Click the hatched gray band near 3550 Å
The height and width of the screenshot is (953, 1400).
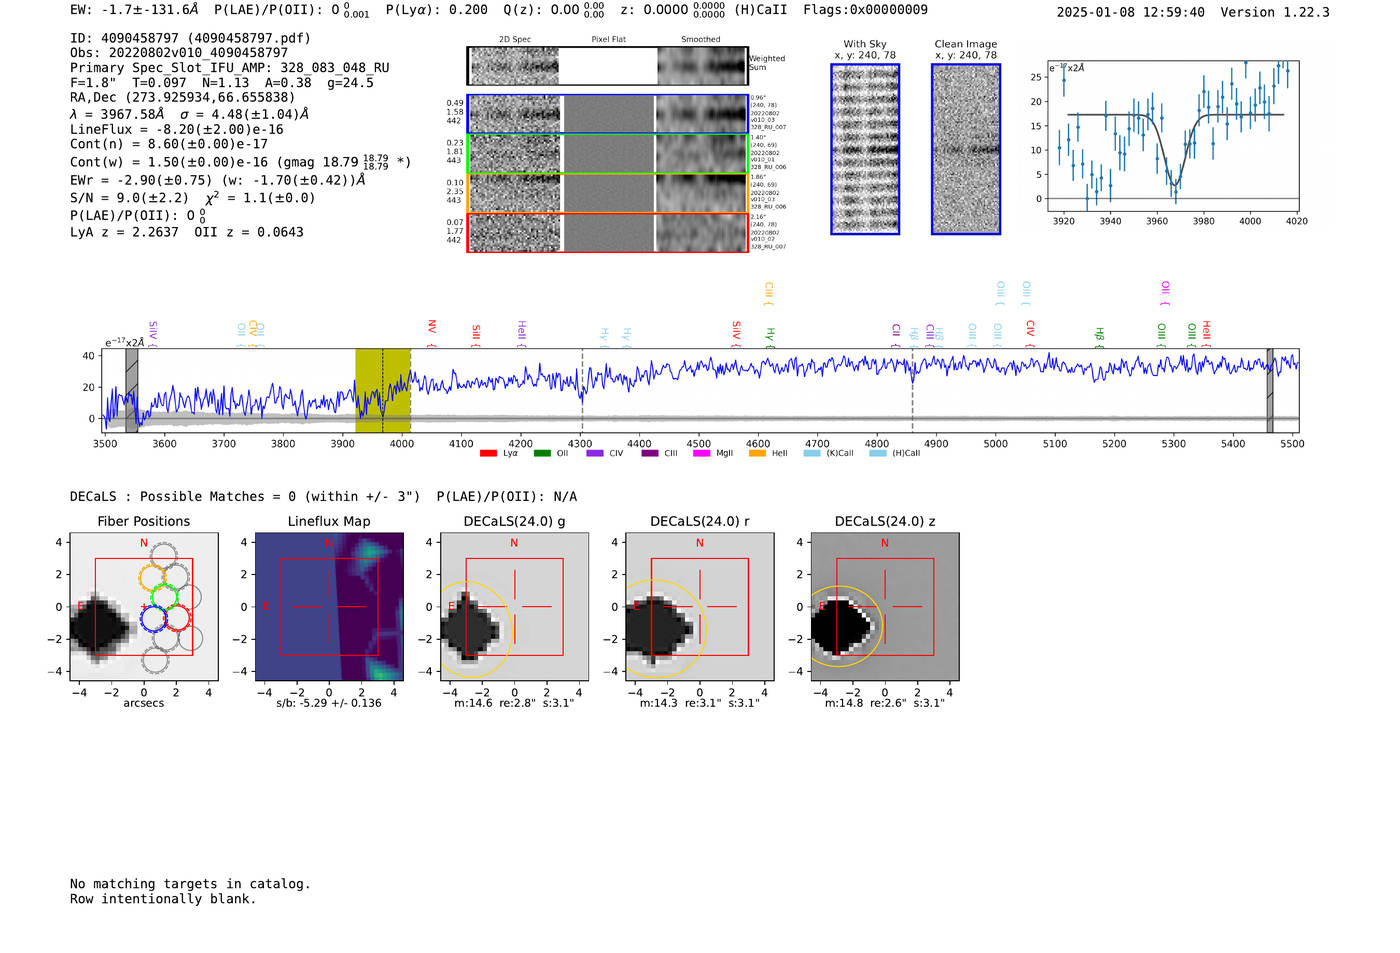(131, 390)
